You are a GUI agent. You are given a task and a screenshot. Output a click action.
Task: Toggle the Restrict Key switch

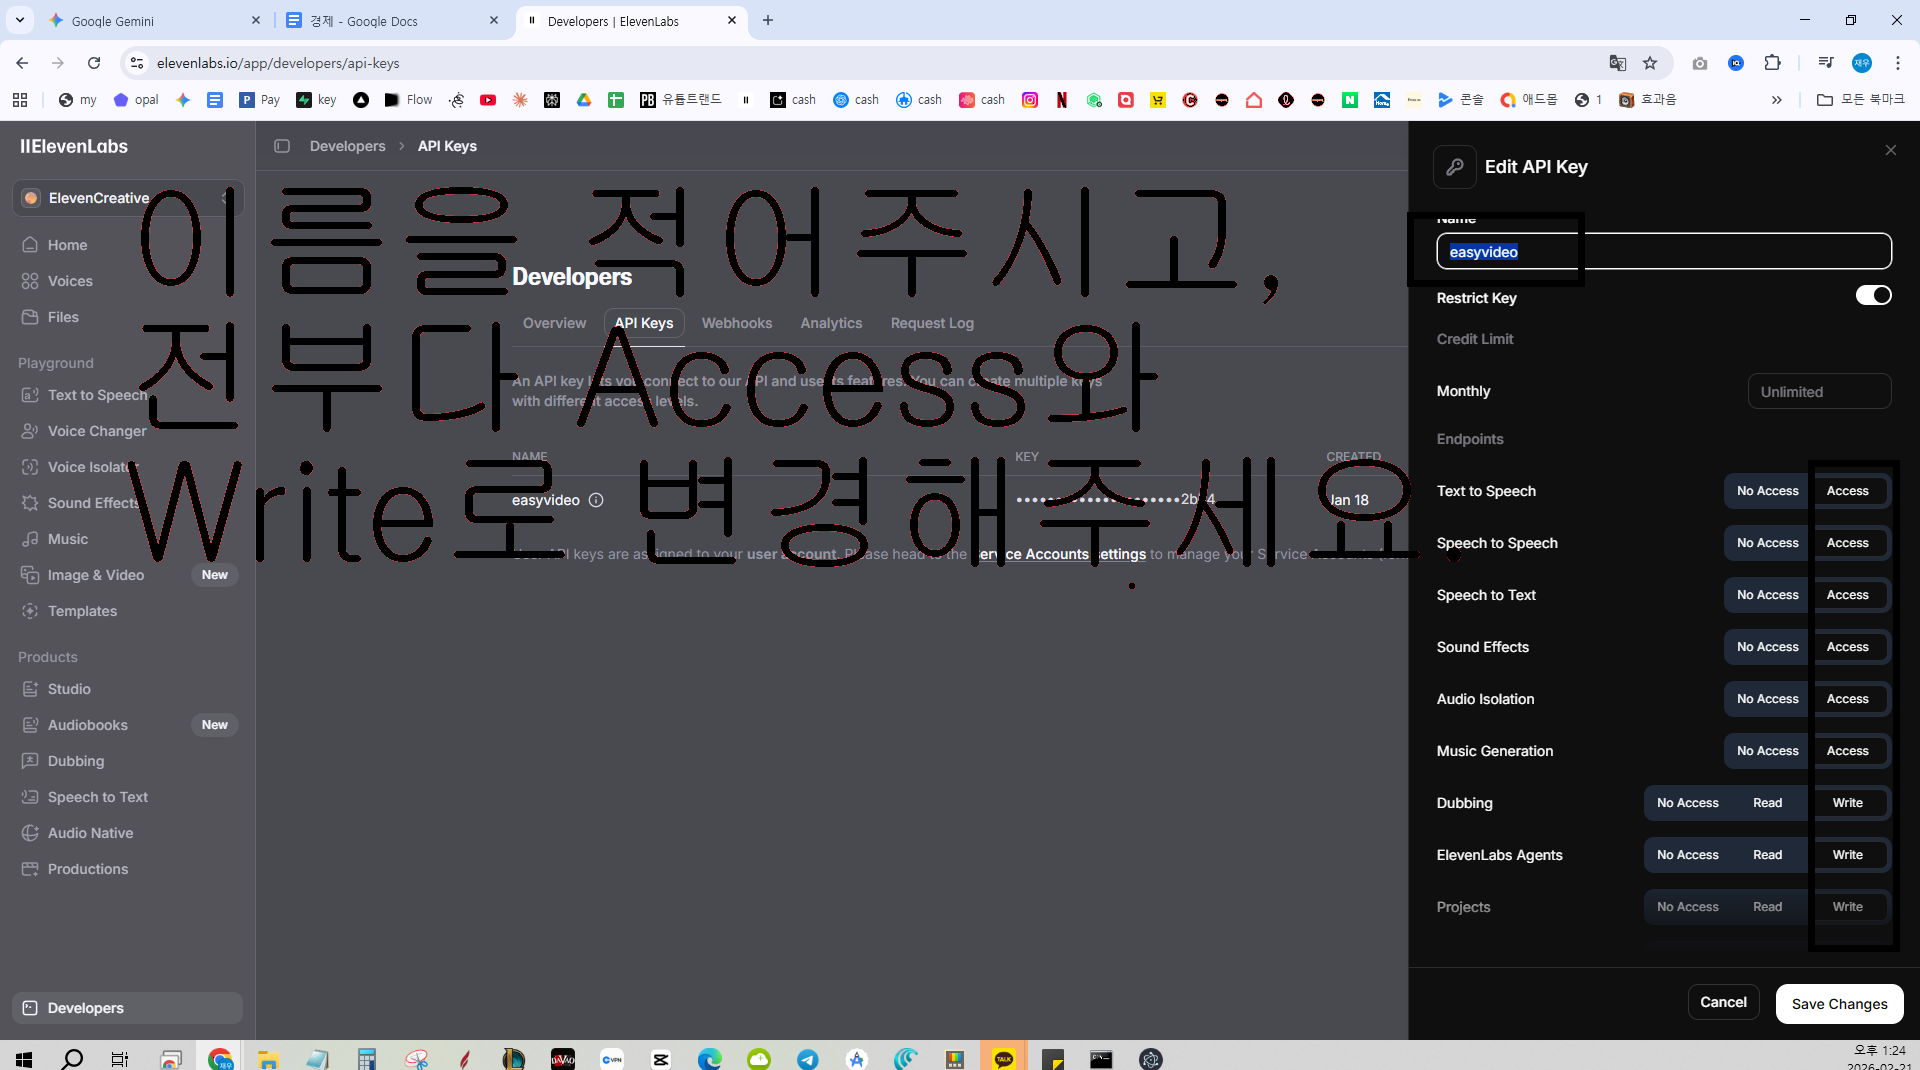1873,295
